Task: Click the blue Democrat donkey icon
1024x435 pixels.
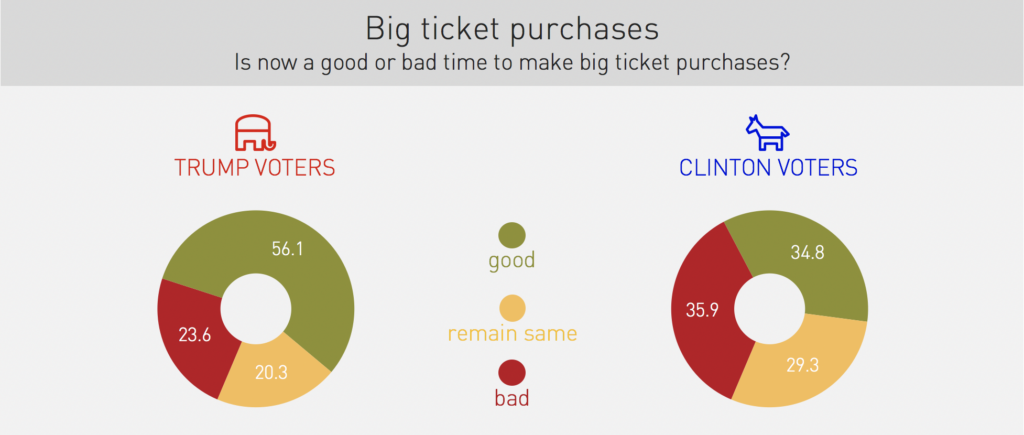Action: point(767,132)
